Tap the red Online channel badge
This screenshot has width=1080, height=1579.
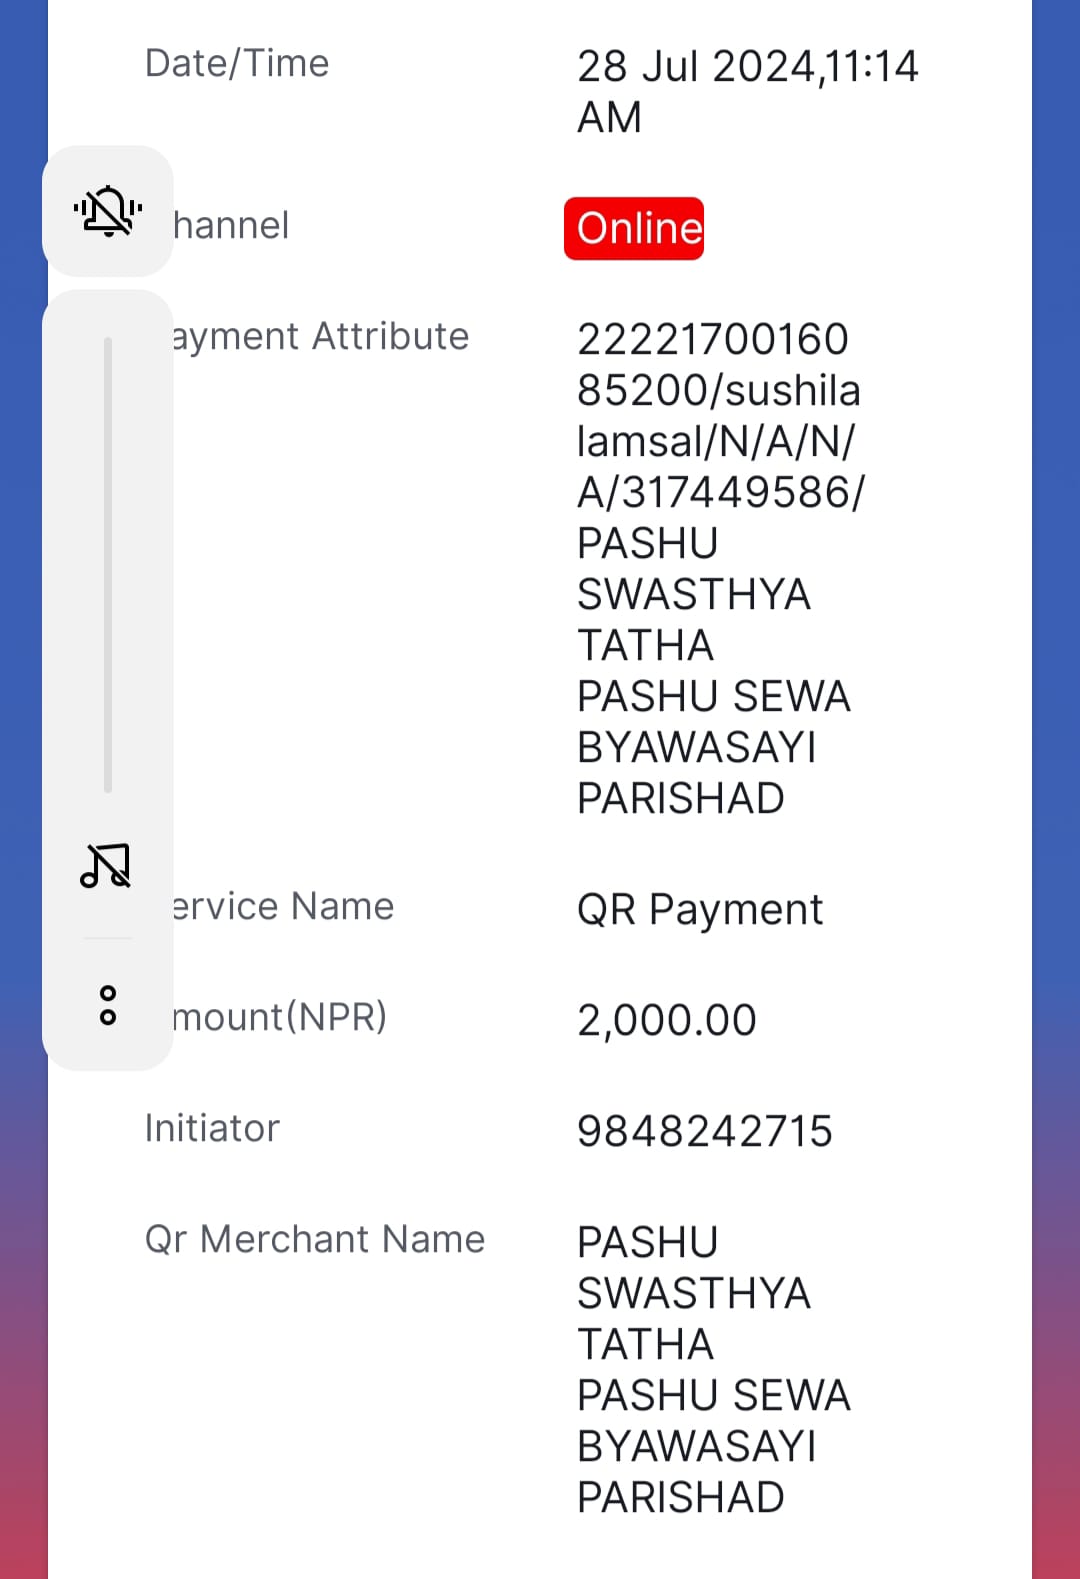pos(634,228)
